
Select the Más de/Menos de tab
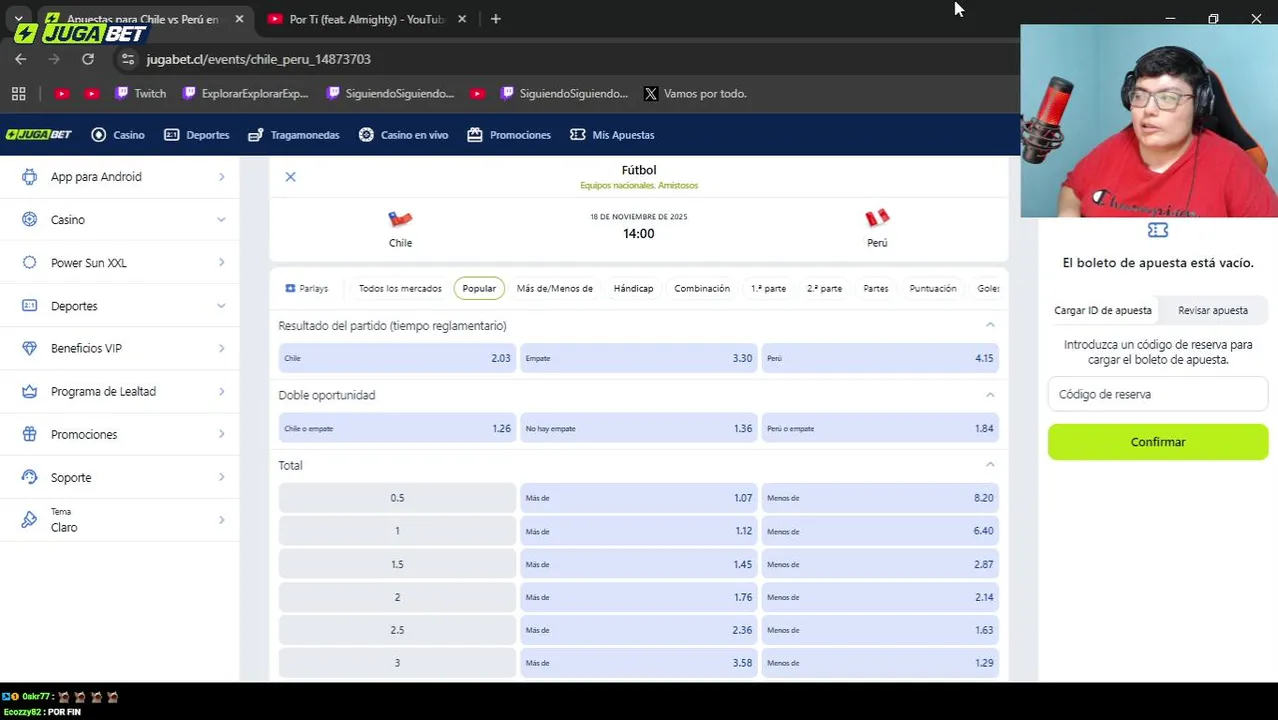(554, 288)
